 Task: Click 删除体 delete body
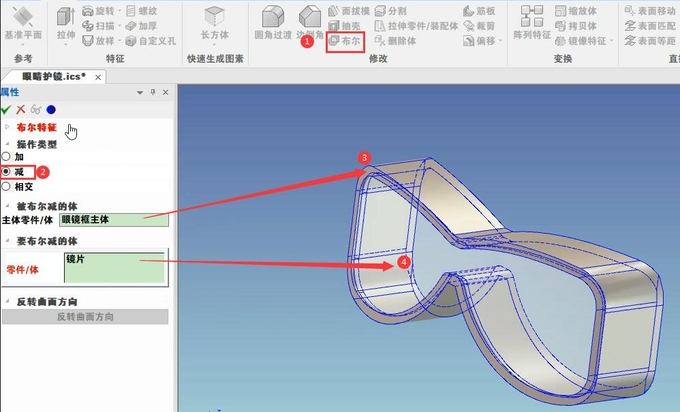point(396,41)
